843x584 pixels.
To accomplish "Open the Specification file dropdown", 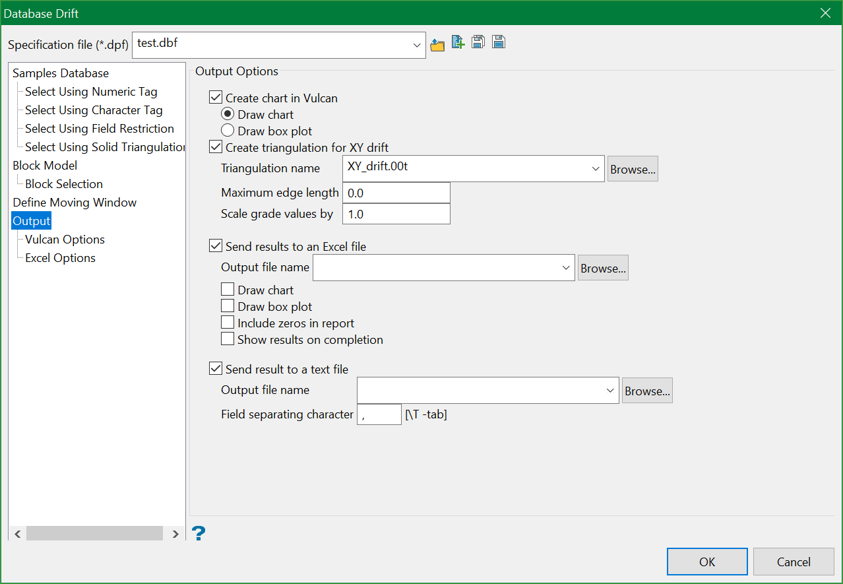I will tap(416, 45).
